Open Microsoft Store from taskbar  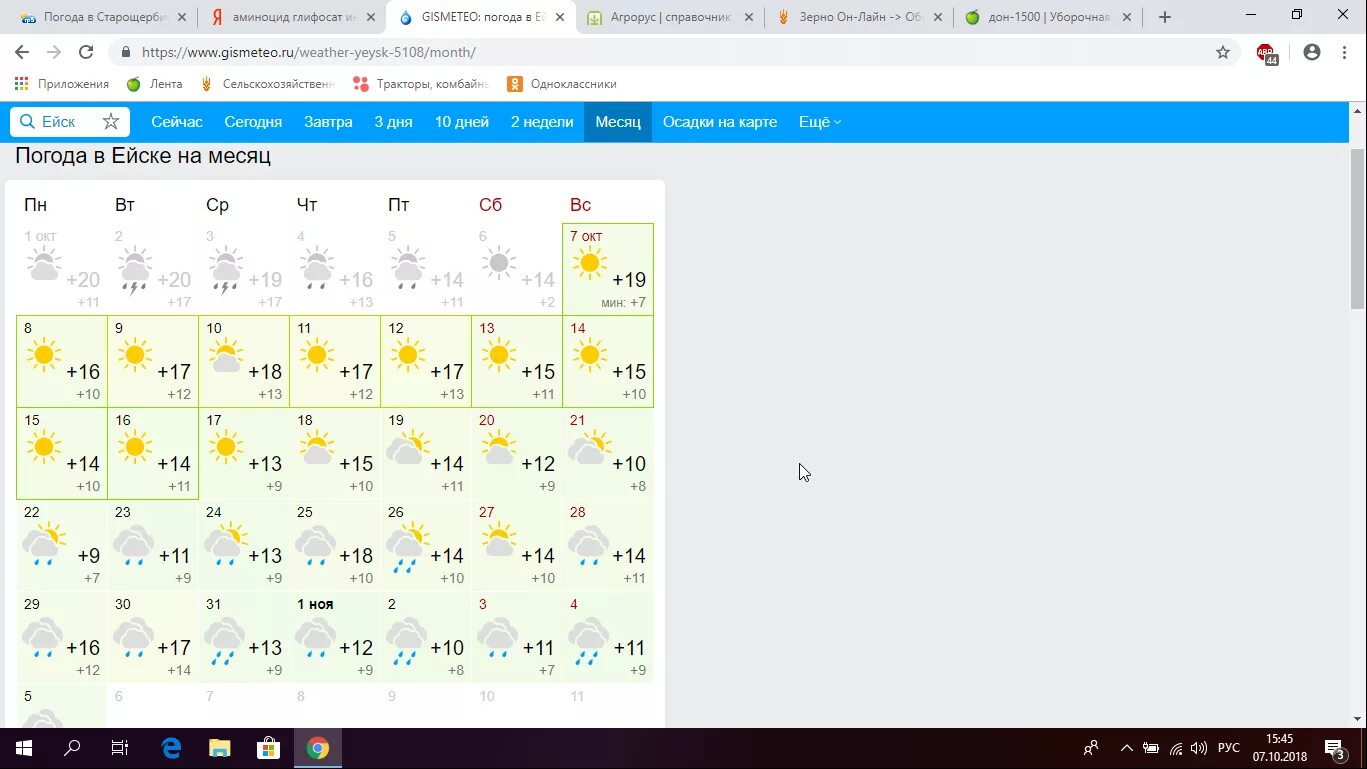click(x=268, y=748)
